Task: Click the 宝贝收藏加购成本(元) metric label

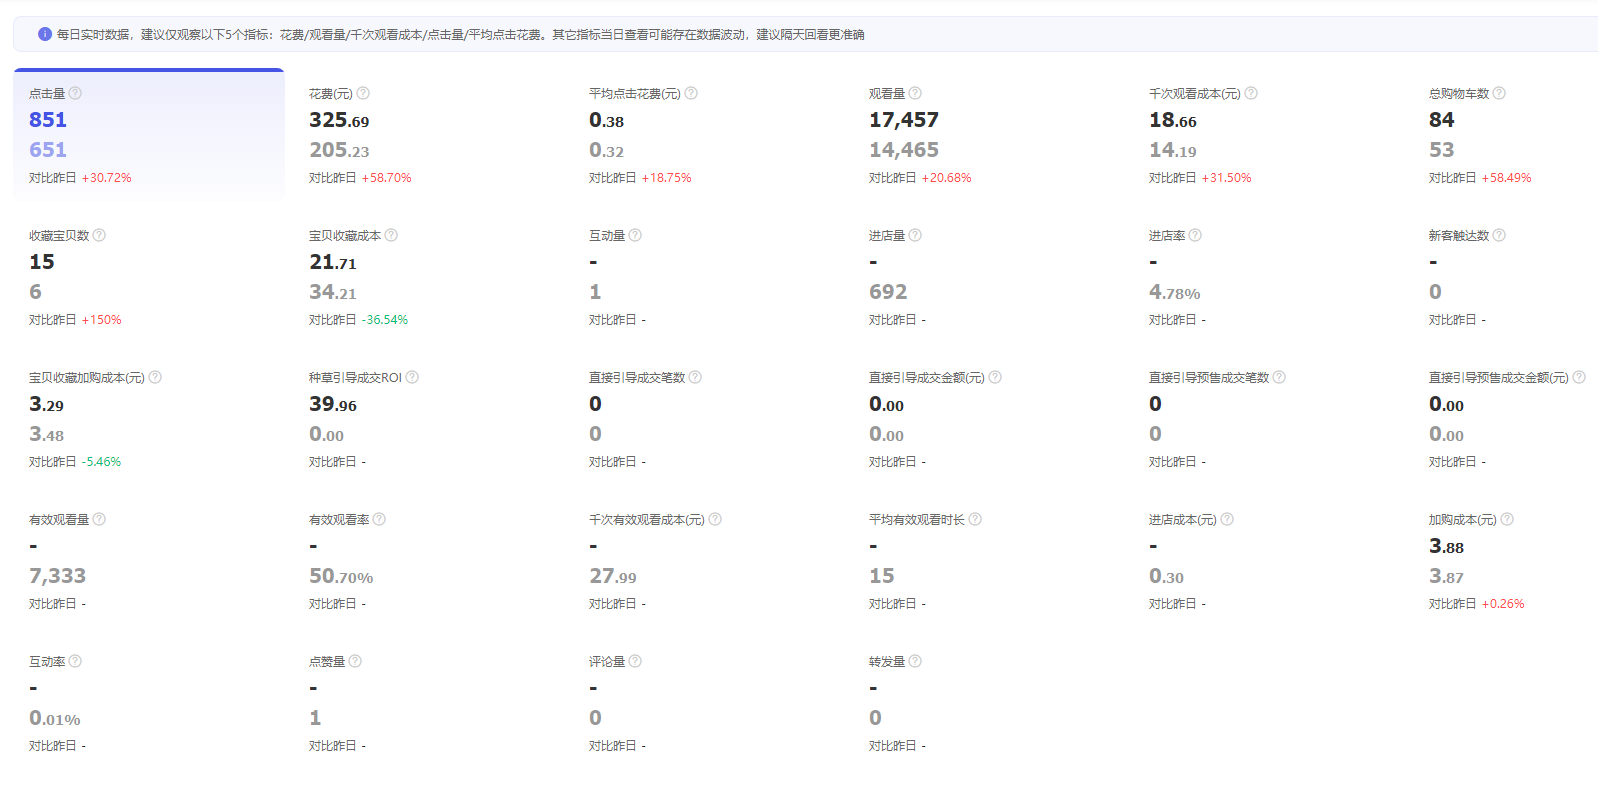Action: 87,377
